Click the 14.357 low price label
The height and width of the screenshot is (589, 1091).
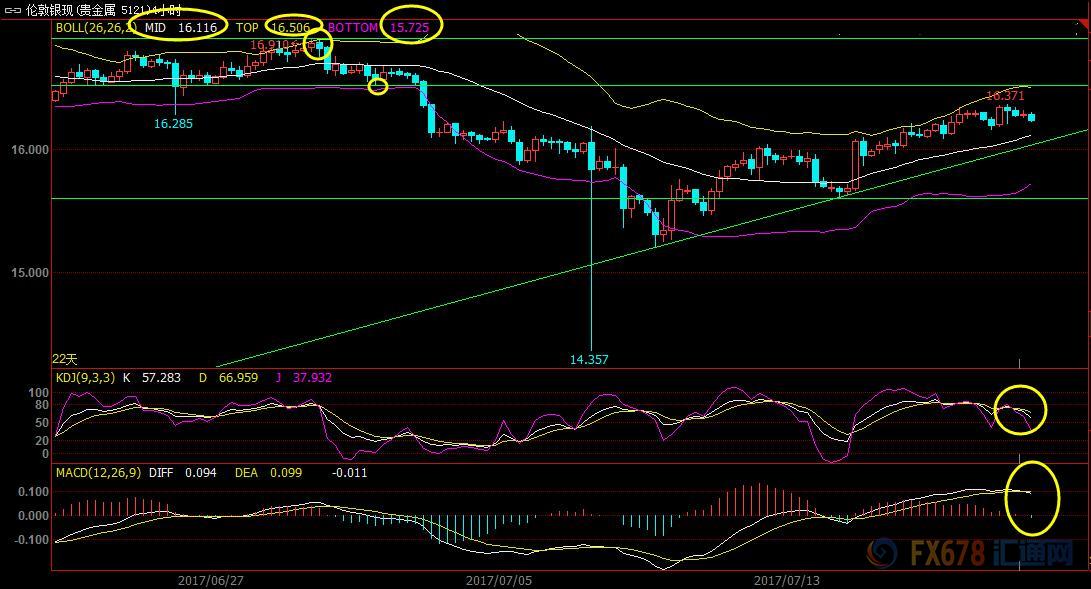pos(589,359)
